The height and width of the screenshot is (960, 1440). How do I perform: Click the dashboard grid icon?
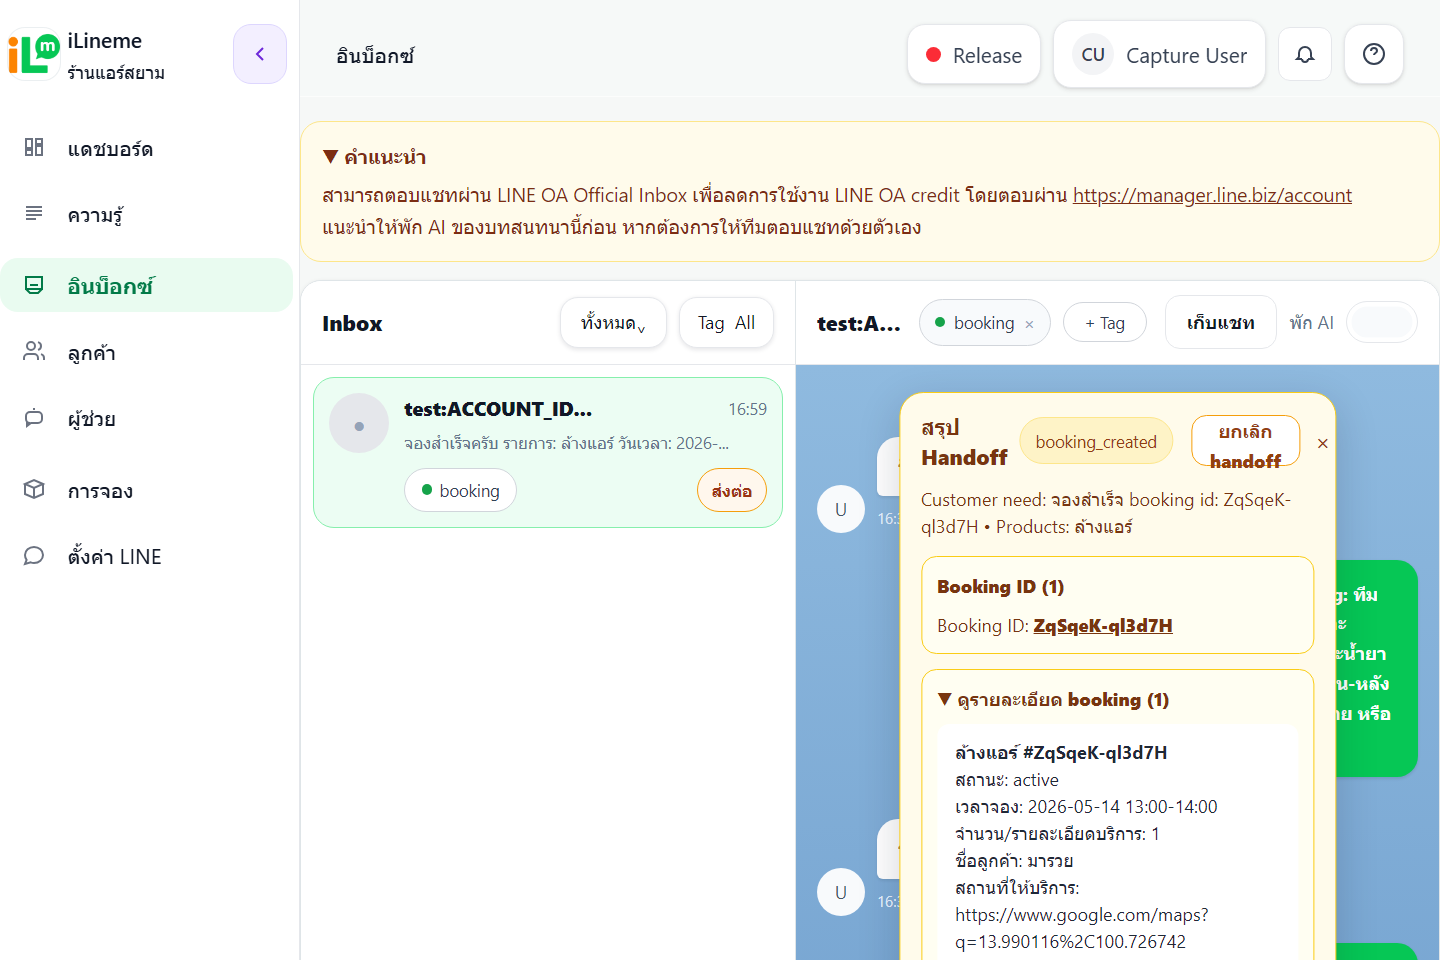click(34, 147)
